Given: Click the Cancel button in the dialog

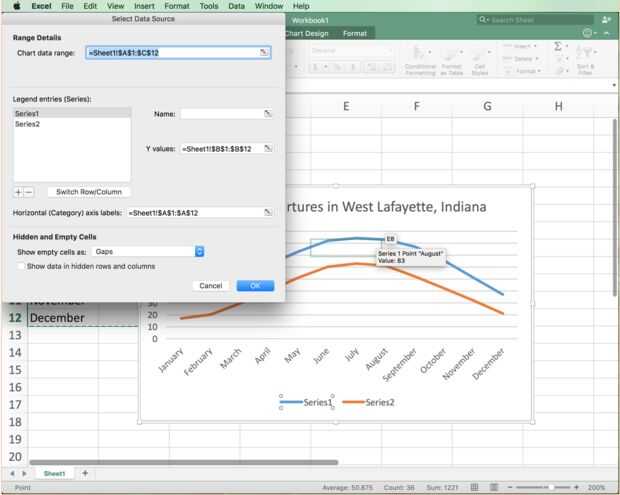Looking at the screenshot, I should 211,285.
